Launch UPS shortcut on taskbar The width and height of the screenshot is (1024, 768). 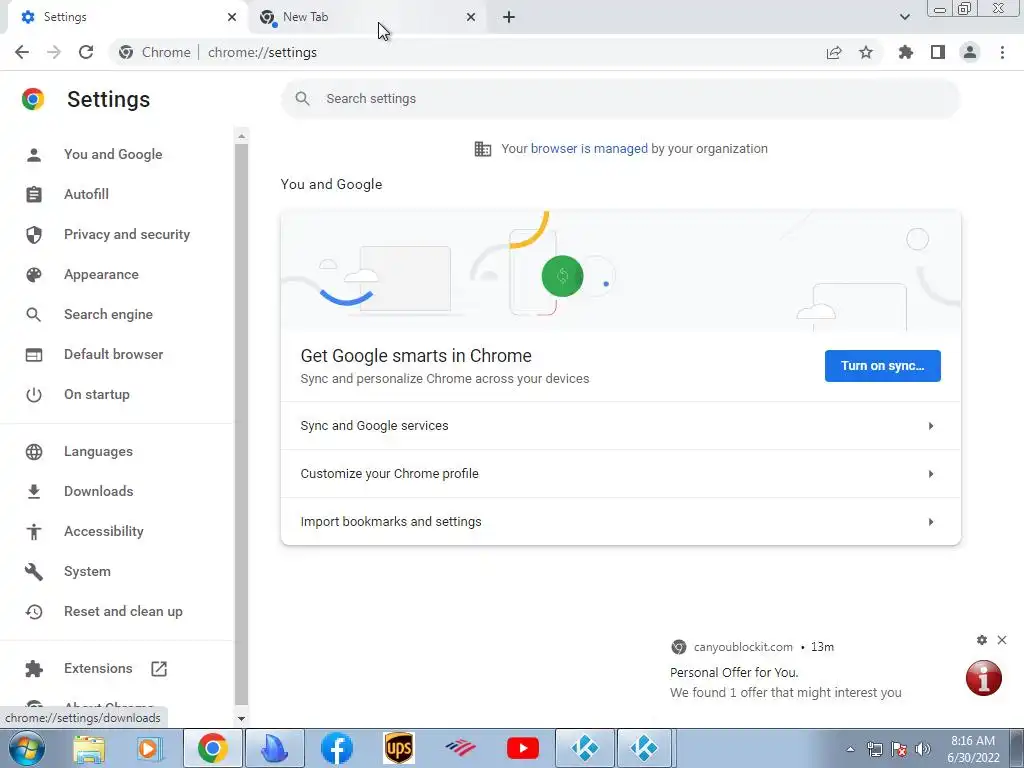pyautogui.click(x=399, y=748)
